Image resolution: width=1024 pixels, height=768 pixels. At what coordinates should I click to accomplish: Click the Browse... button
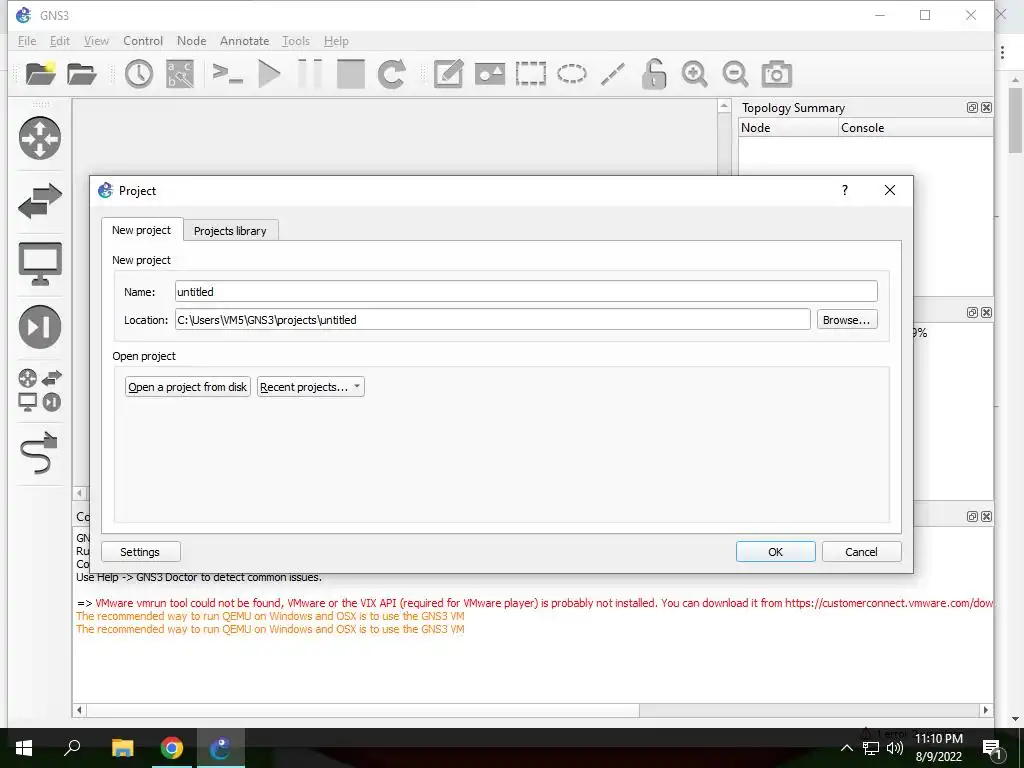point(846,320)
